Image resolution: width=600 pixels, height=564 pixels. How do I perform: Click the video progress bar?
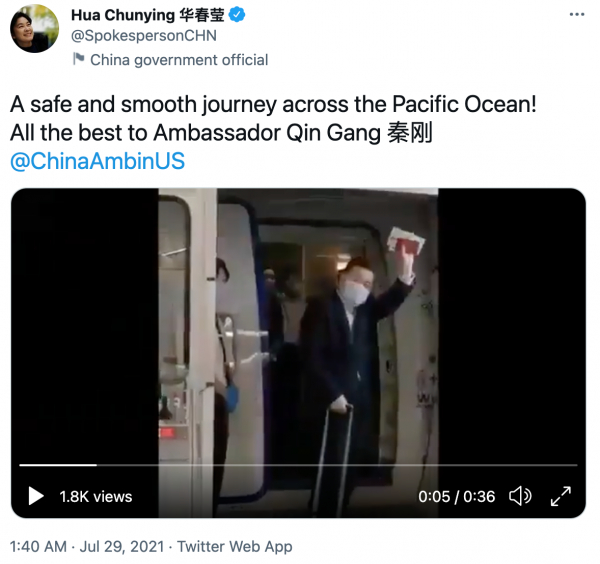[x=298, y=465]
